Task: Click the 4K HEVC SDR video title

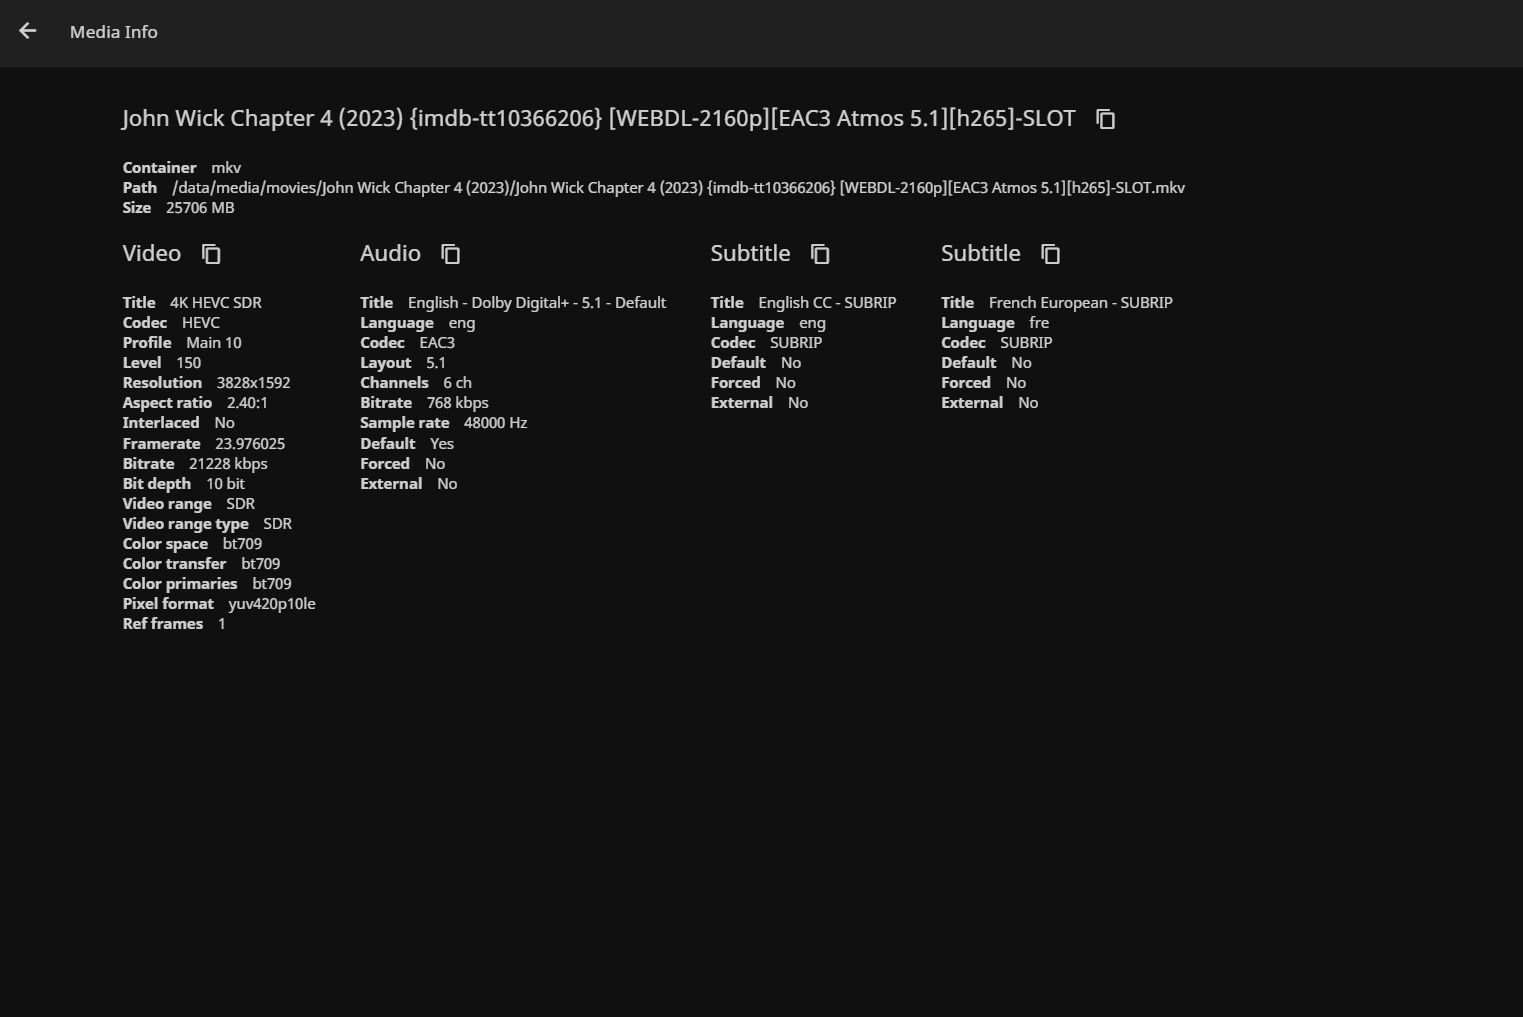Action: pyautogui.click(x=215, y=303)
